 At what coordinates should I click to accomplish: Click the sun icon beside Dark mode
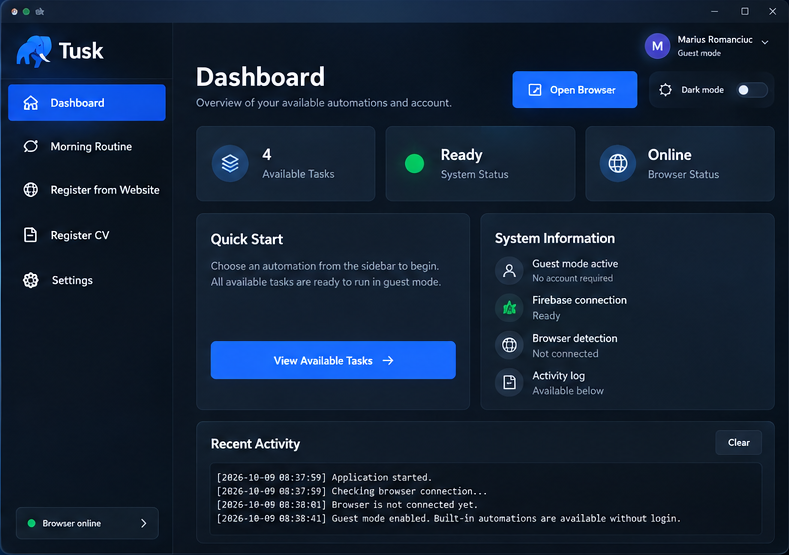pyautogui.click(x=665, y=90)
